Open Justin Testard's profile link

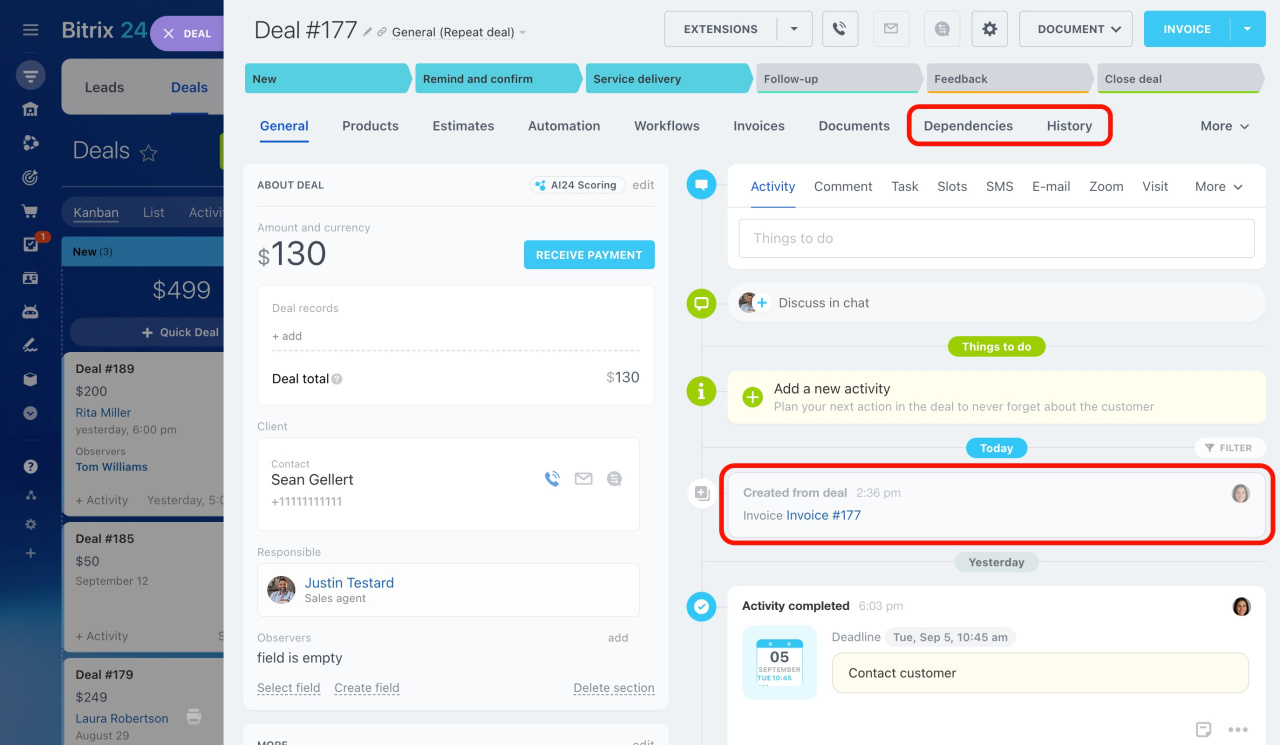point(349,583)
